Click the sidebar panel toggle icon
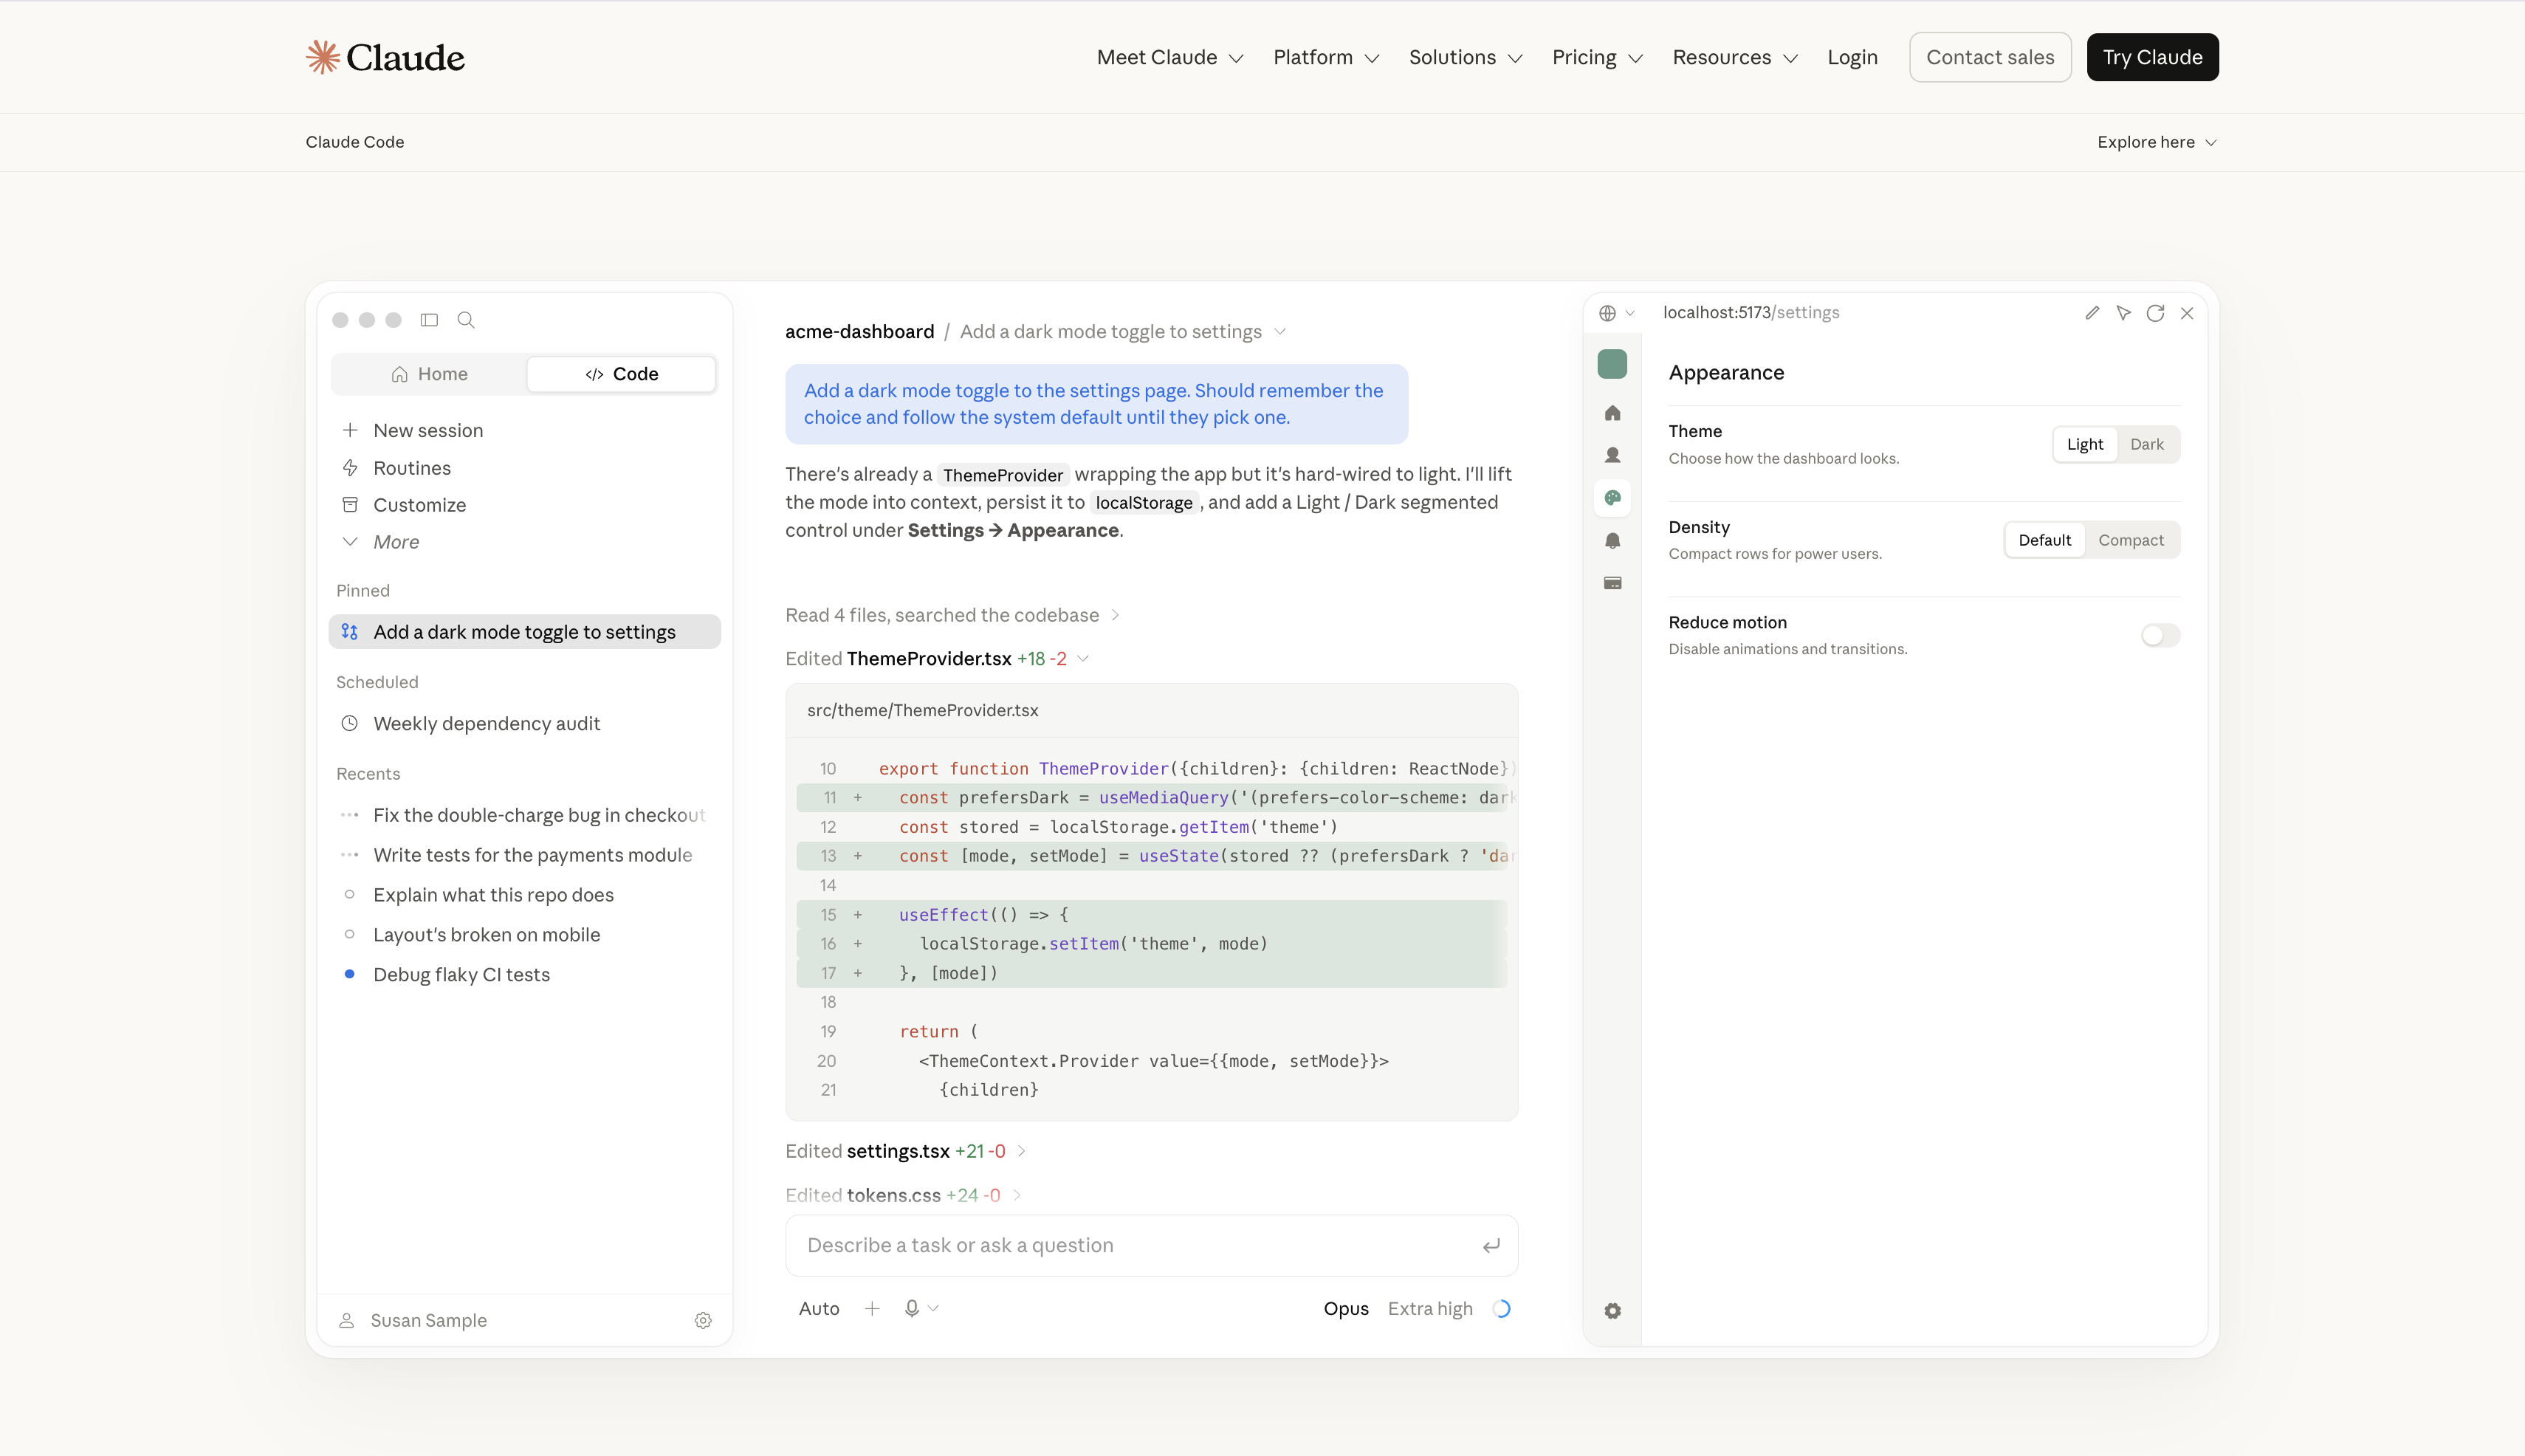 (429, 320)
